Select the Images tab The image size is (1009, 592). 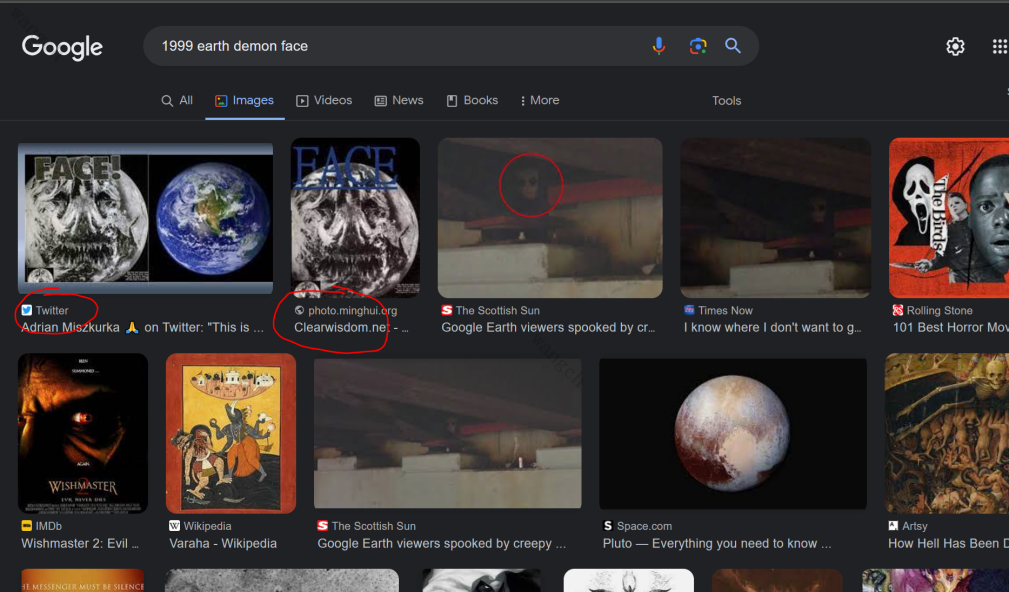click(245, 100)
